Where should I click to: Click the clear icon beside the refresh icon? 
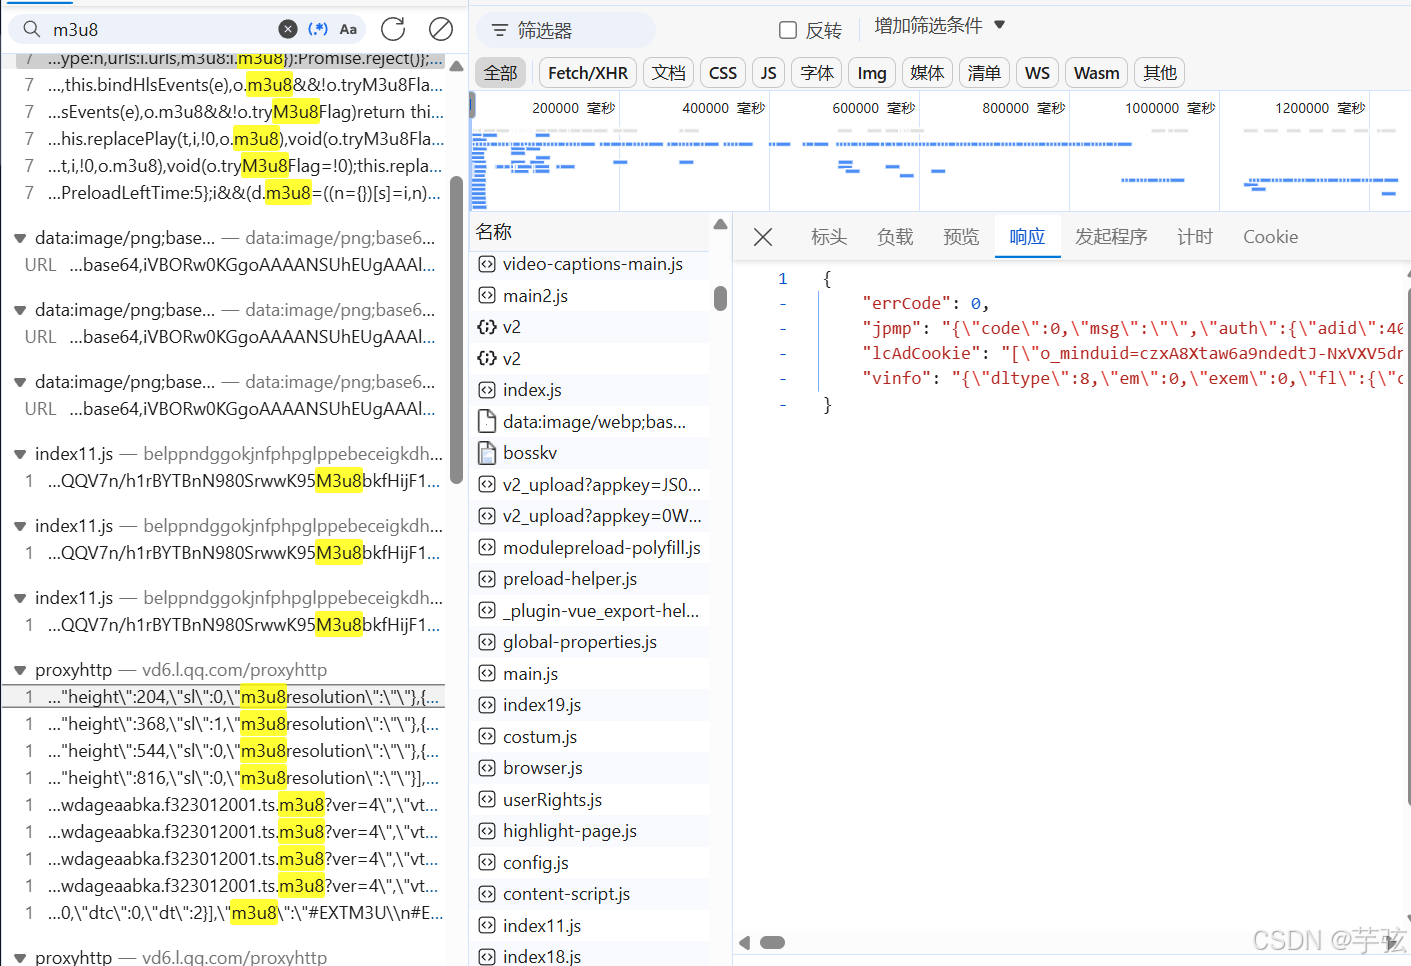coord(440,29)
